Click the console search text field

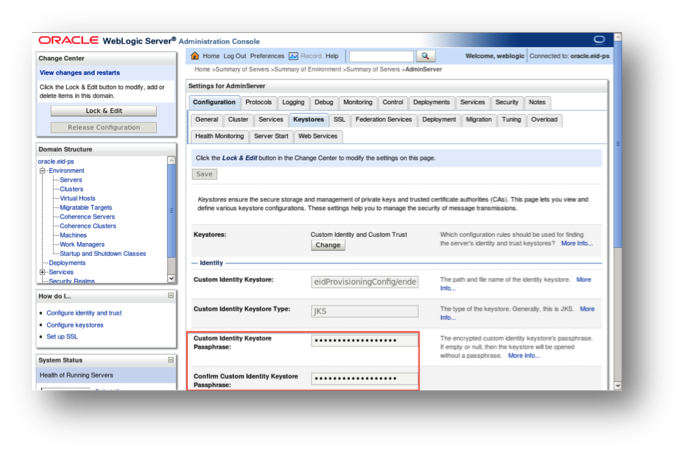[381, 56]
